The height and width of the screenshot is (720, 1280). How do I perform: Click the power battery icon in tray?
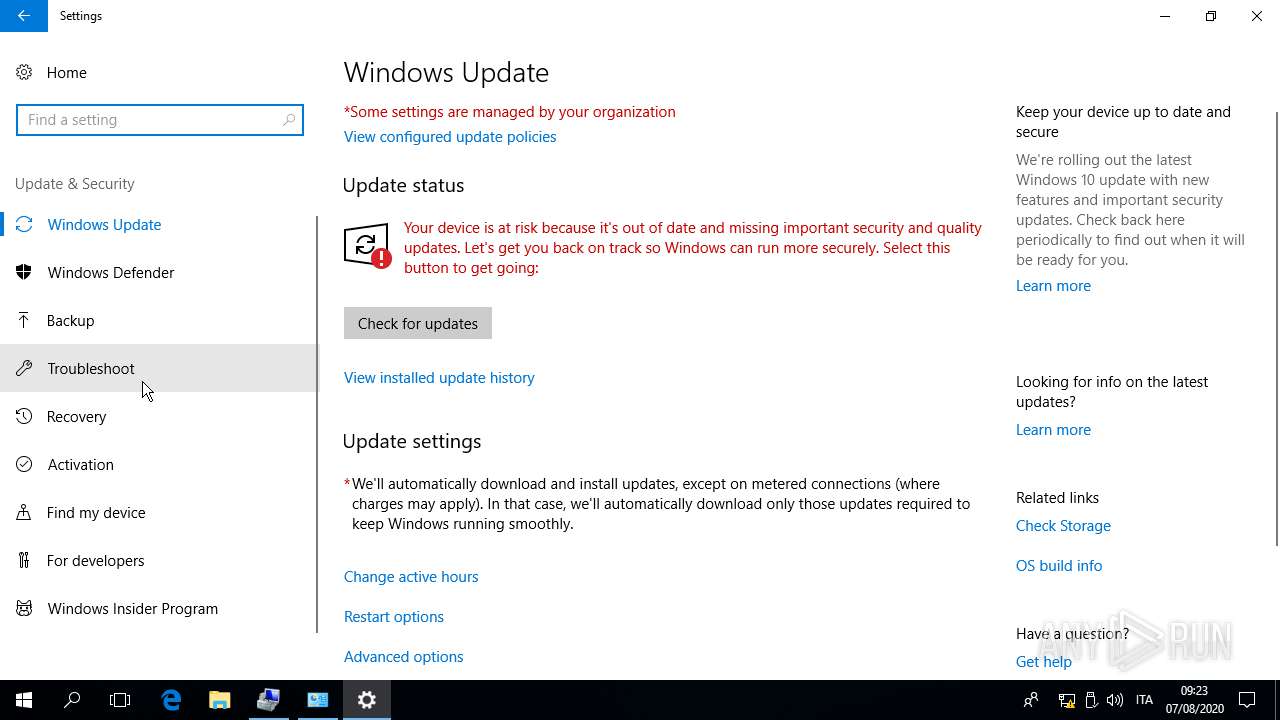[x=1091, y=700]
